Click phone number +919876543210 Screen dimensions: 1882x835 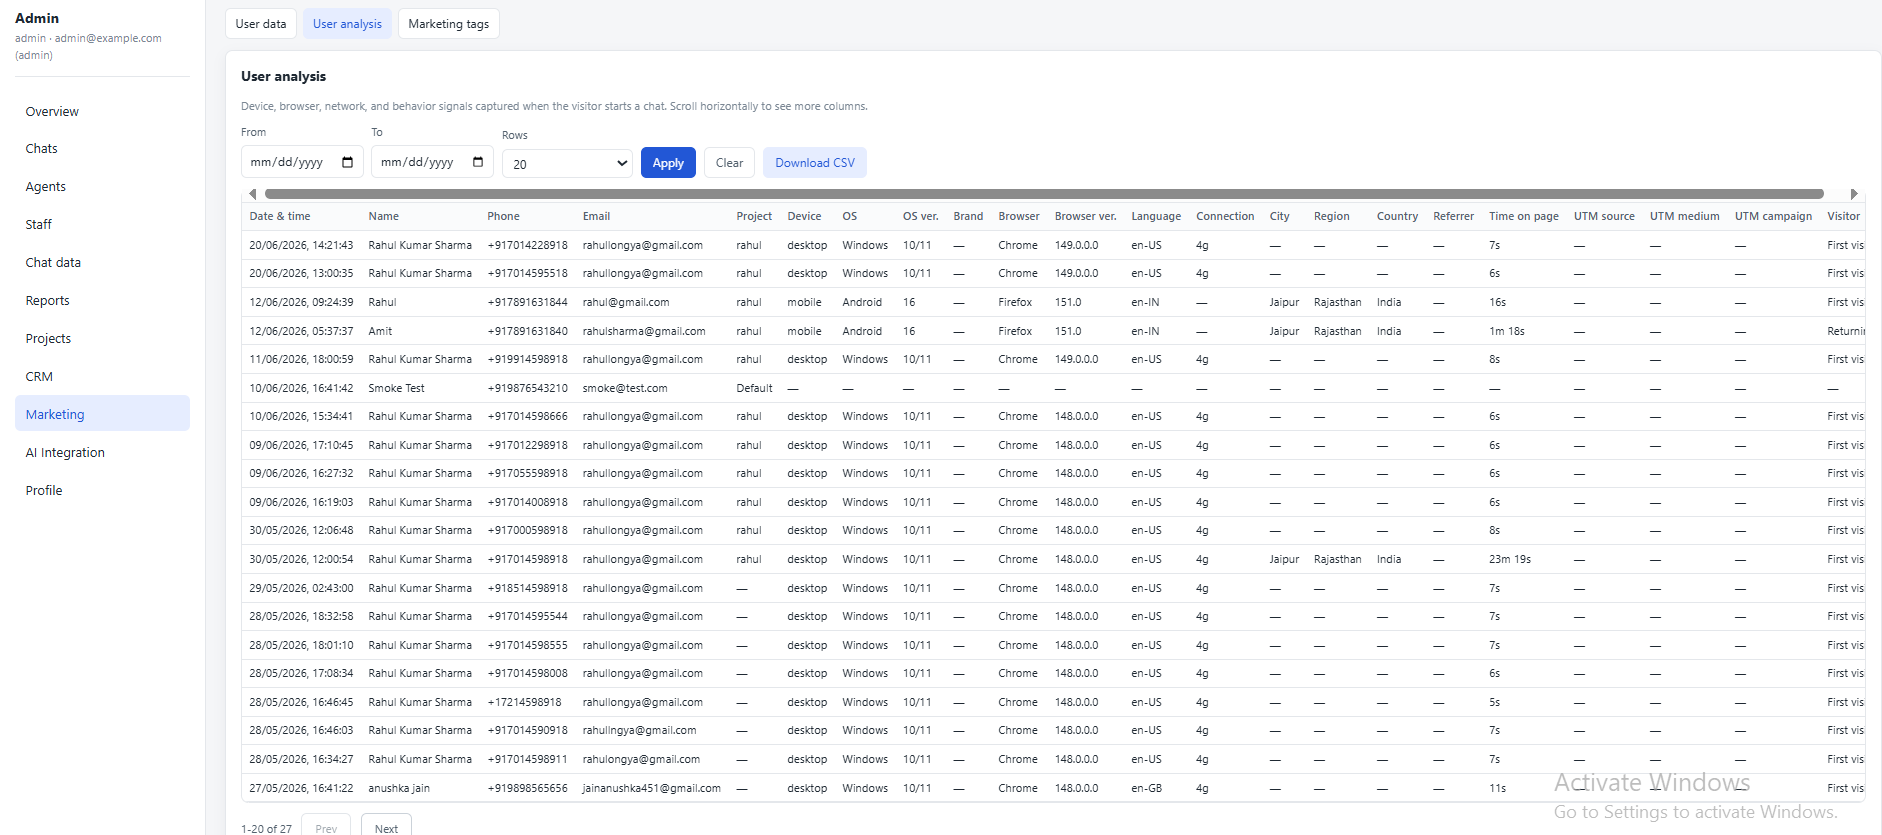click(x=527, y=388)
